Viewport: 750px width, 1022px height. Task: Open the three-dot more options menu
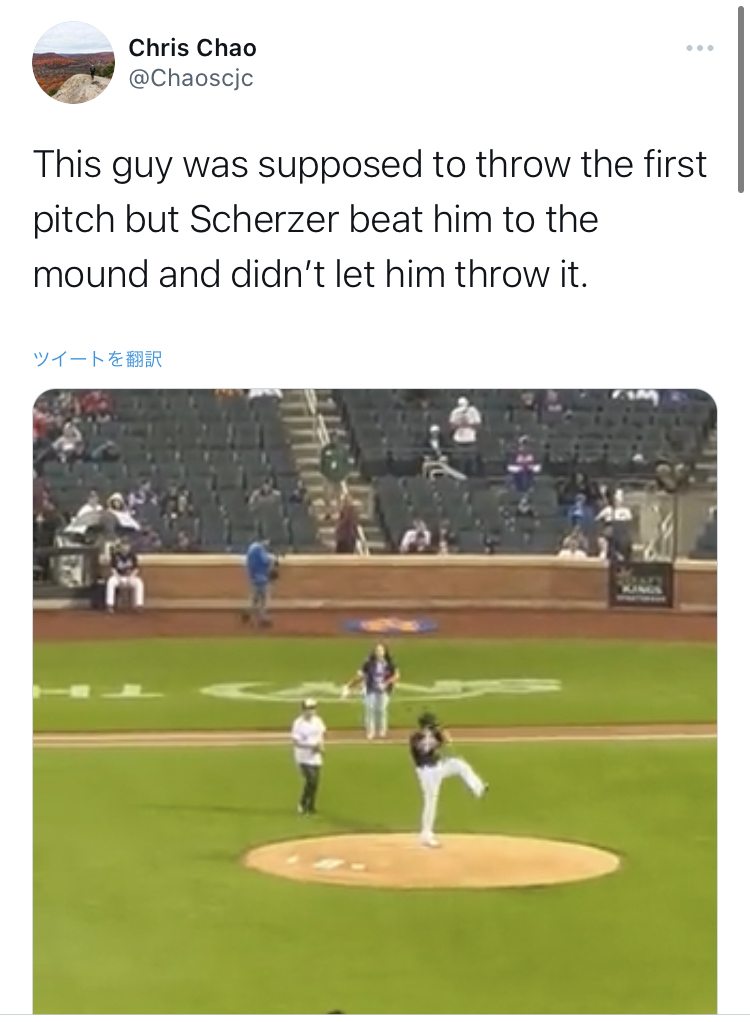pos(699,48)
